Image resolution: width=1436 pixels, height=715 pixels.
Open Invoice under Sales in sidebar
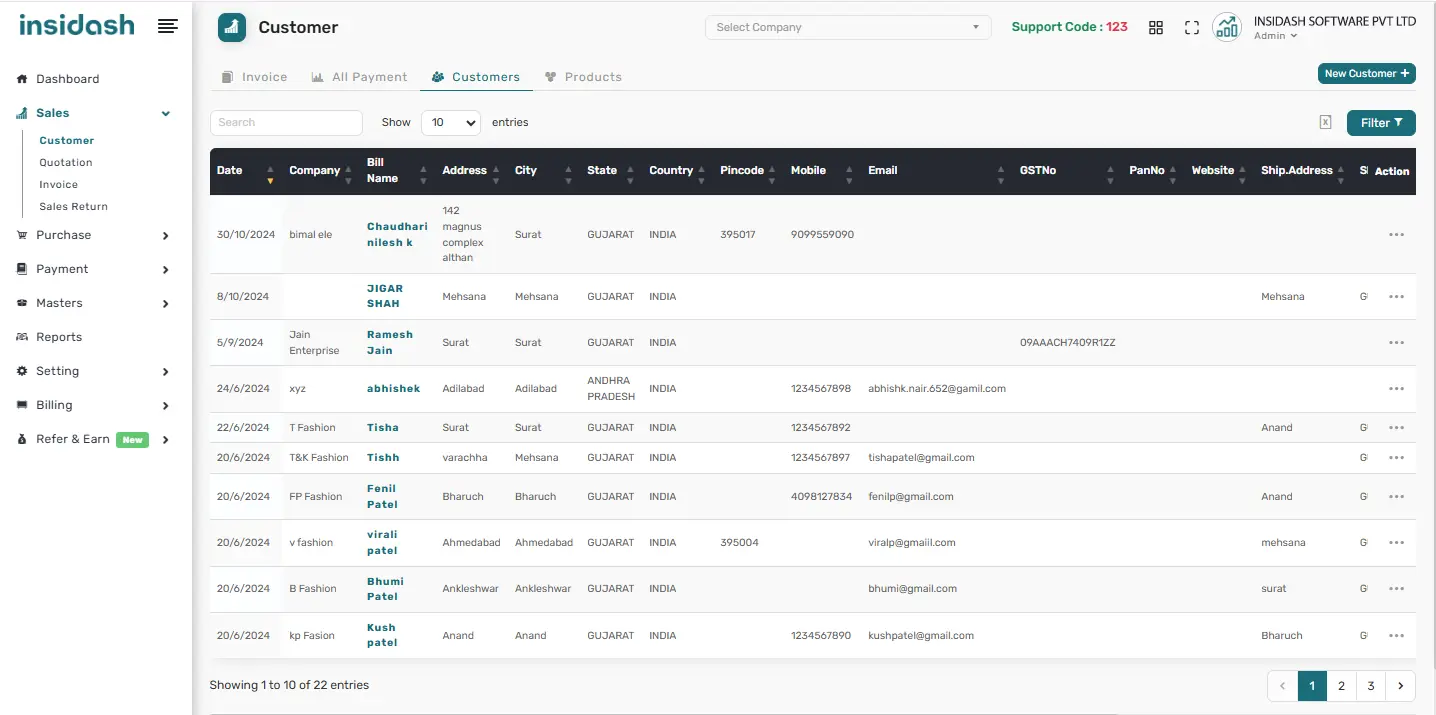pos(58,184)
